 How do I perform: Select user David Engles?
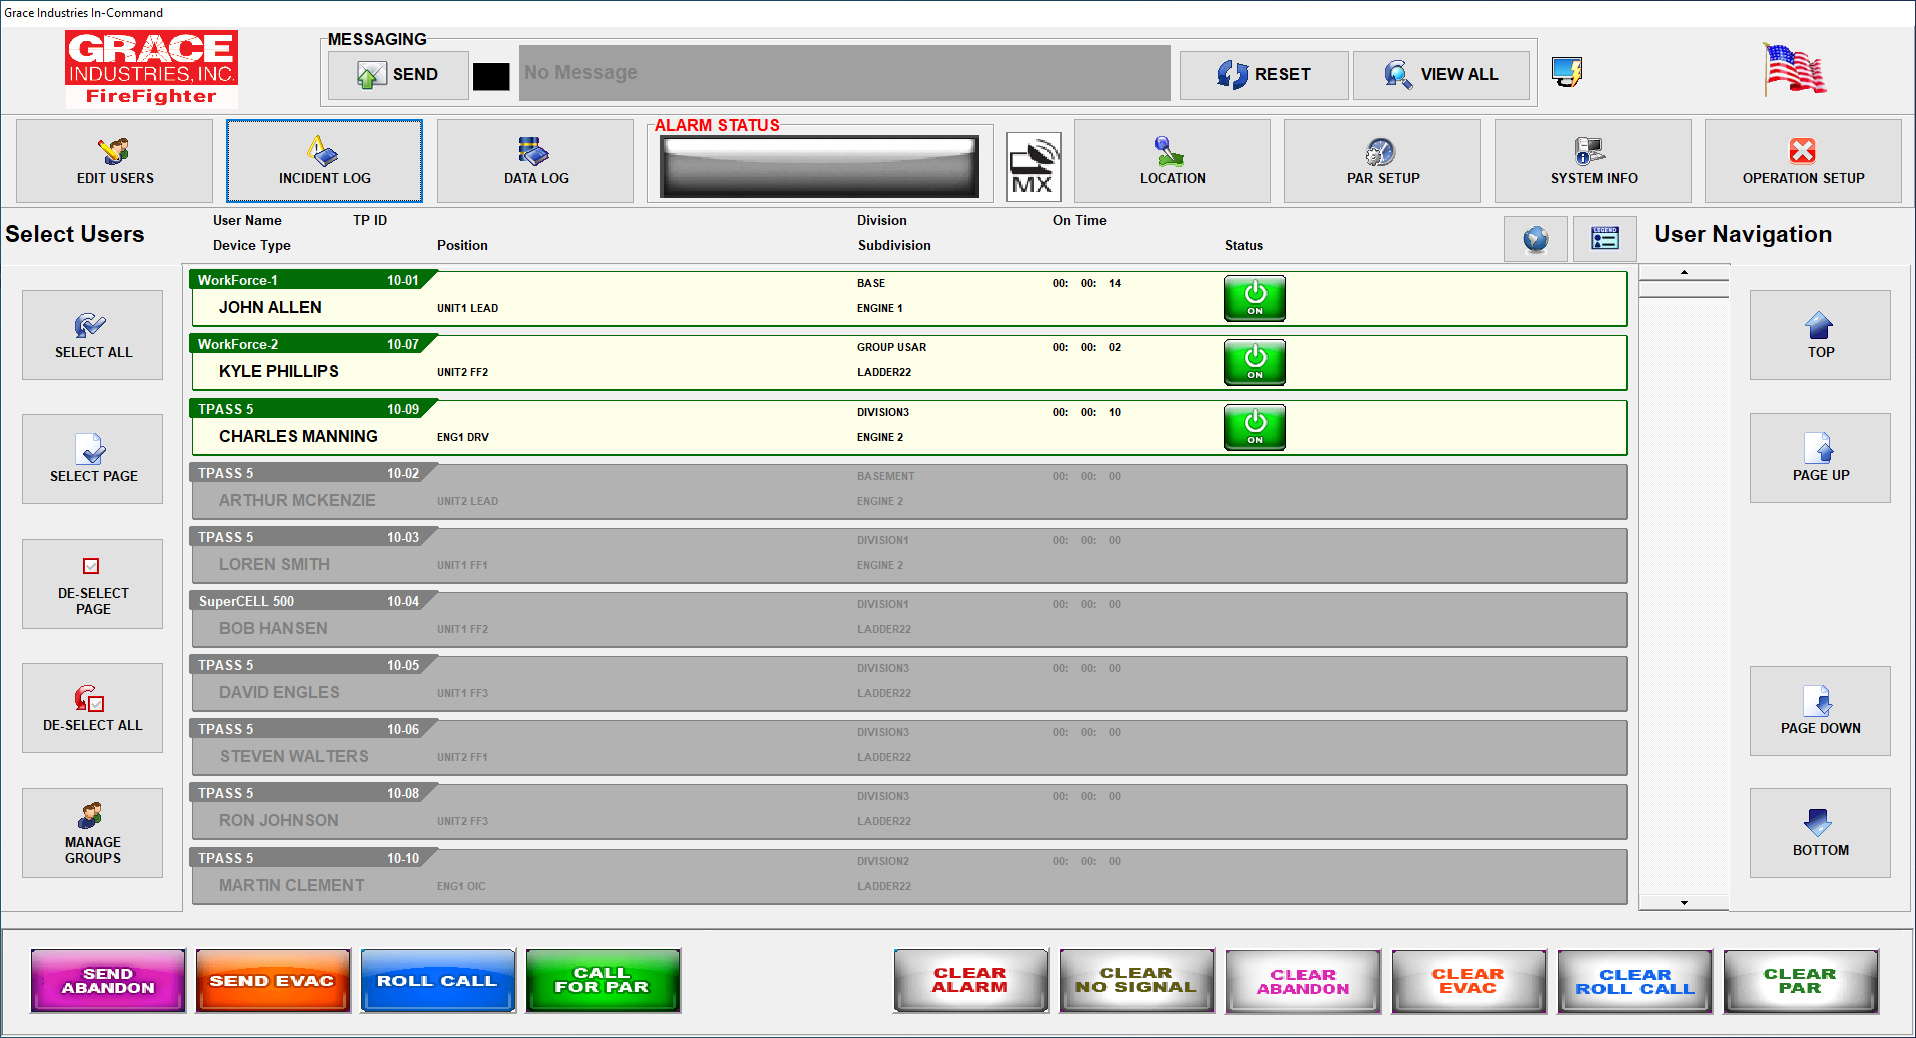(908, 684)
